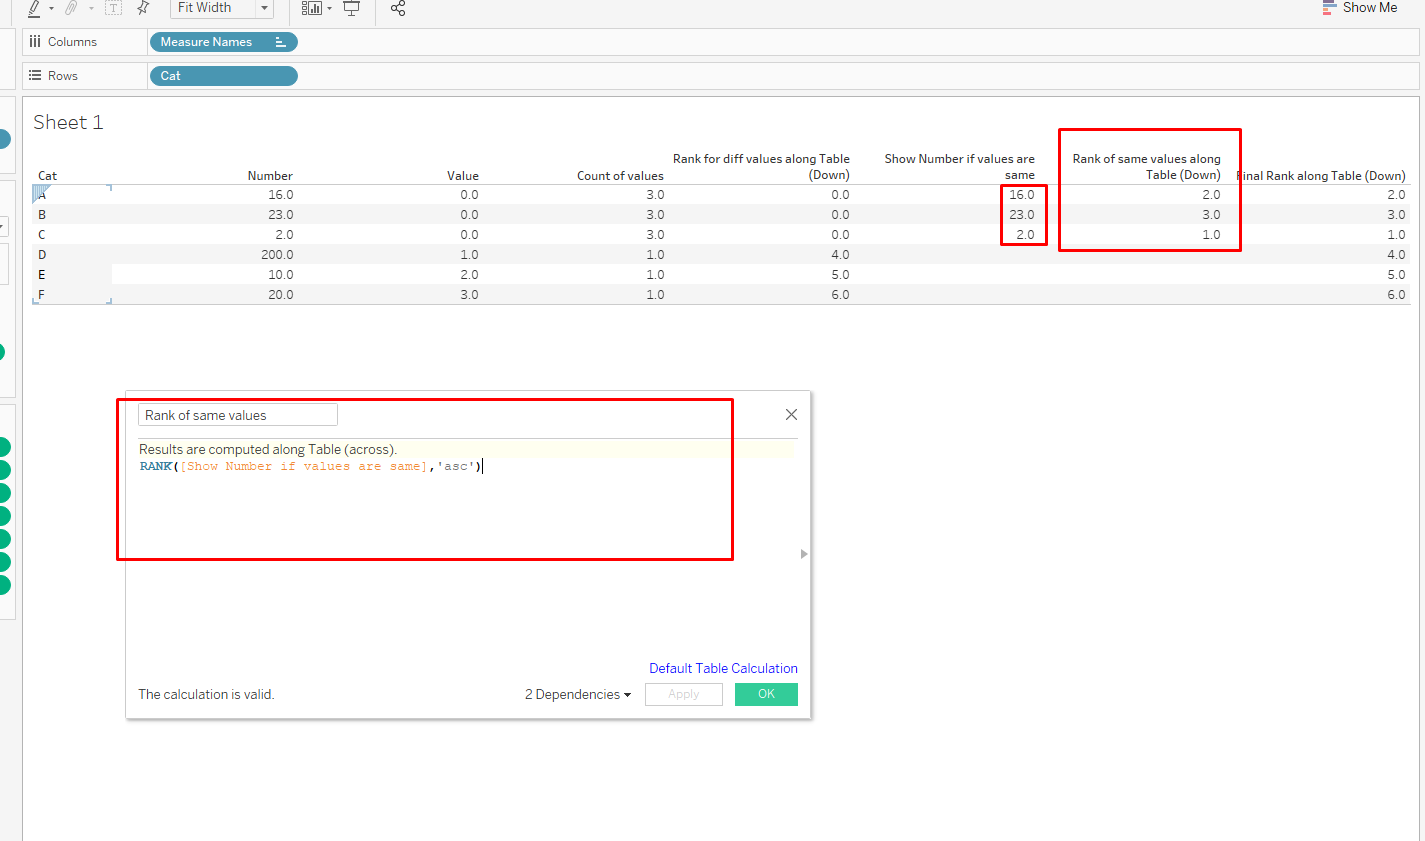Click 'Results are computed along Table (across).' text

pos(268,450)
